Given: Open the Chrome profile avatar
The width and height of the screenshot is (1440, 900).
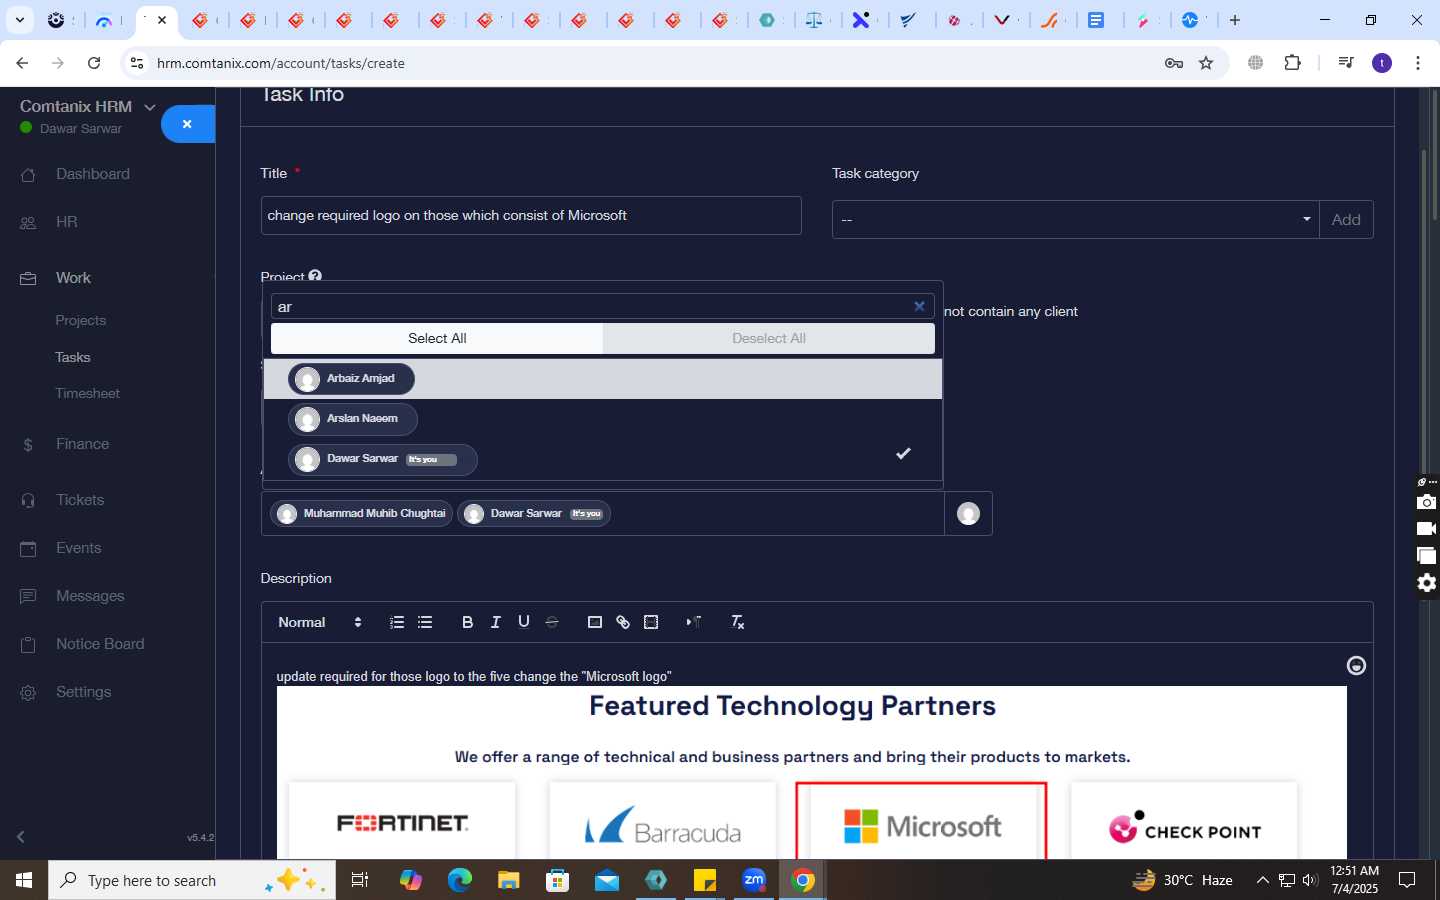Looking at the screenshot, I should [x=1382, y=63].
